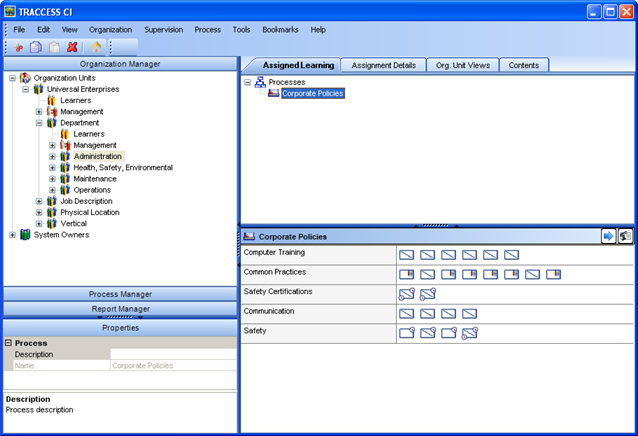Image resolution: width=638 pixels, height=436 pixels.
Task: Click the Communication row label
Action: pyautogui.click(x=269, y=311)
